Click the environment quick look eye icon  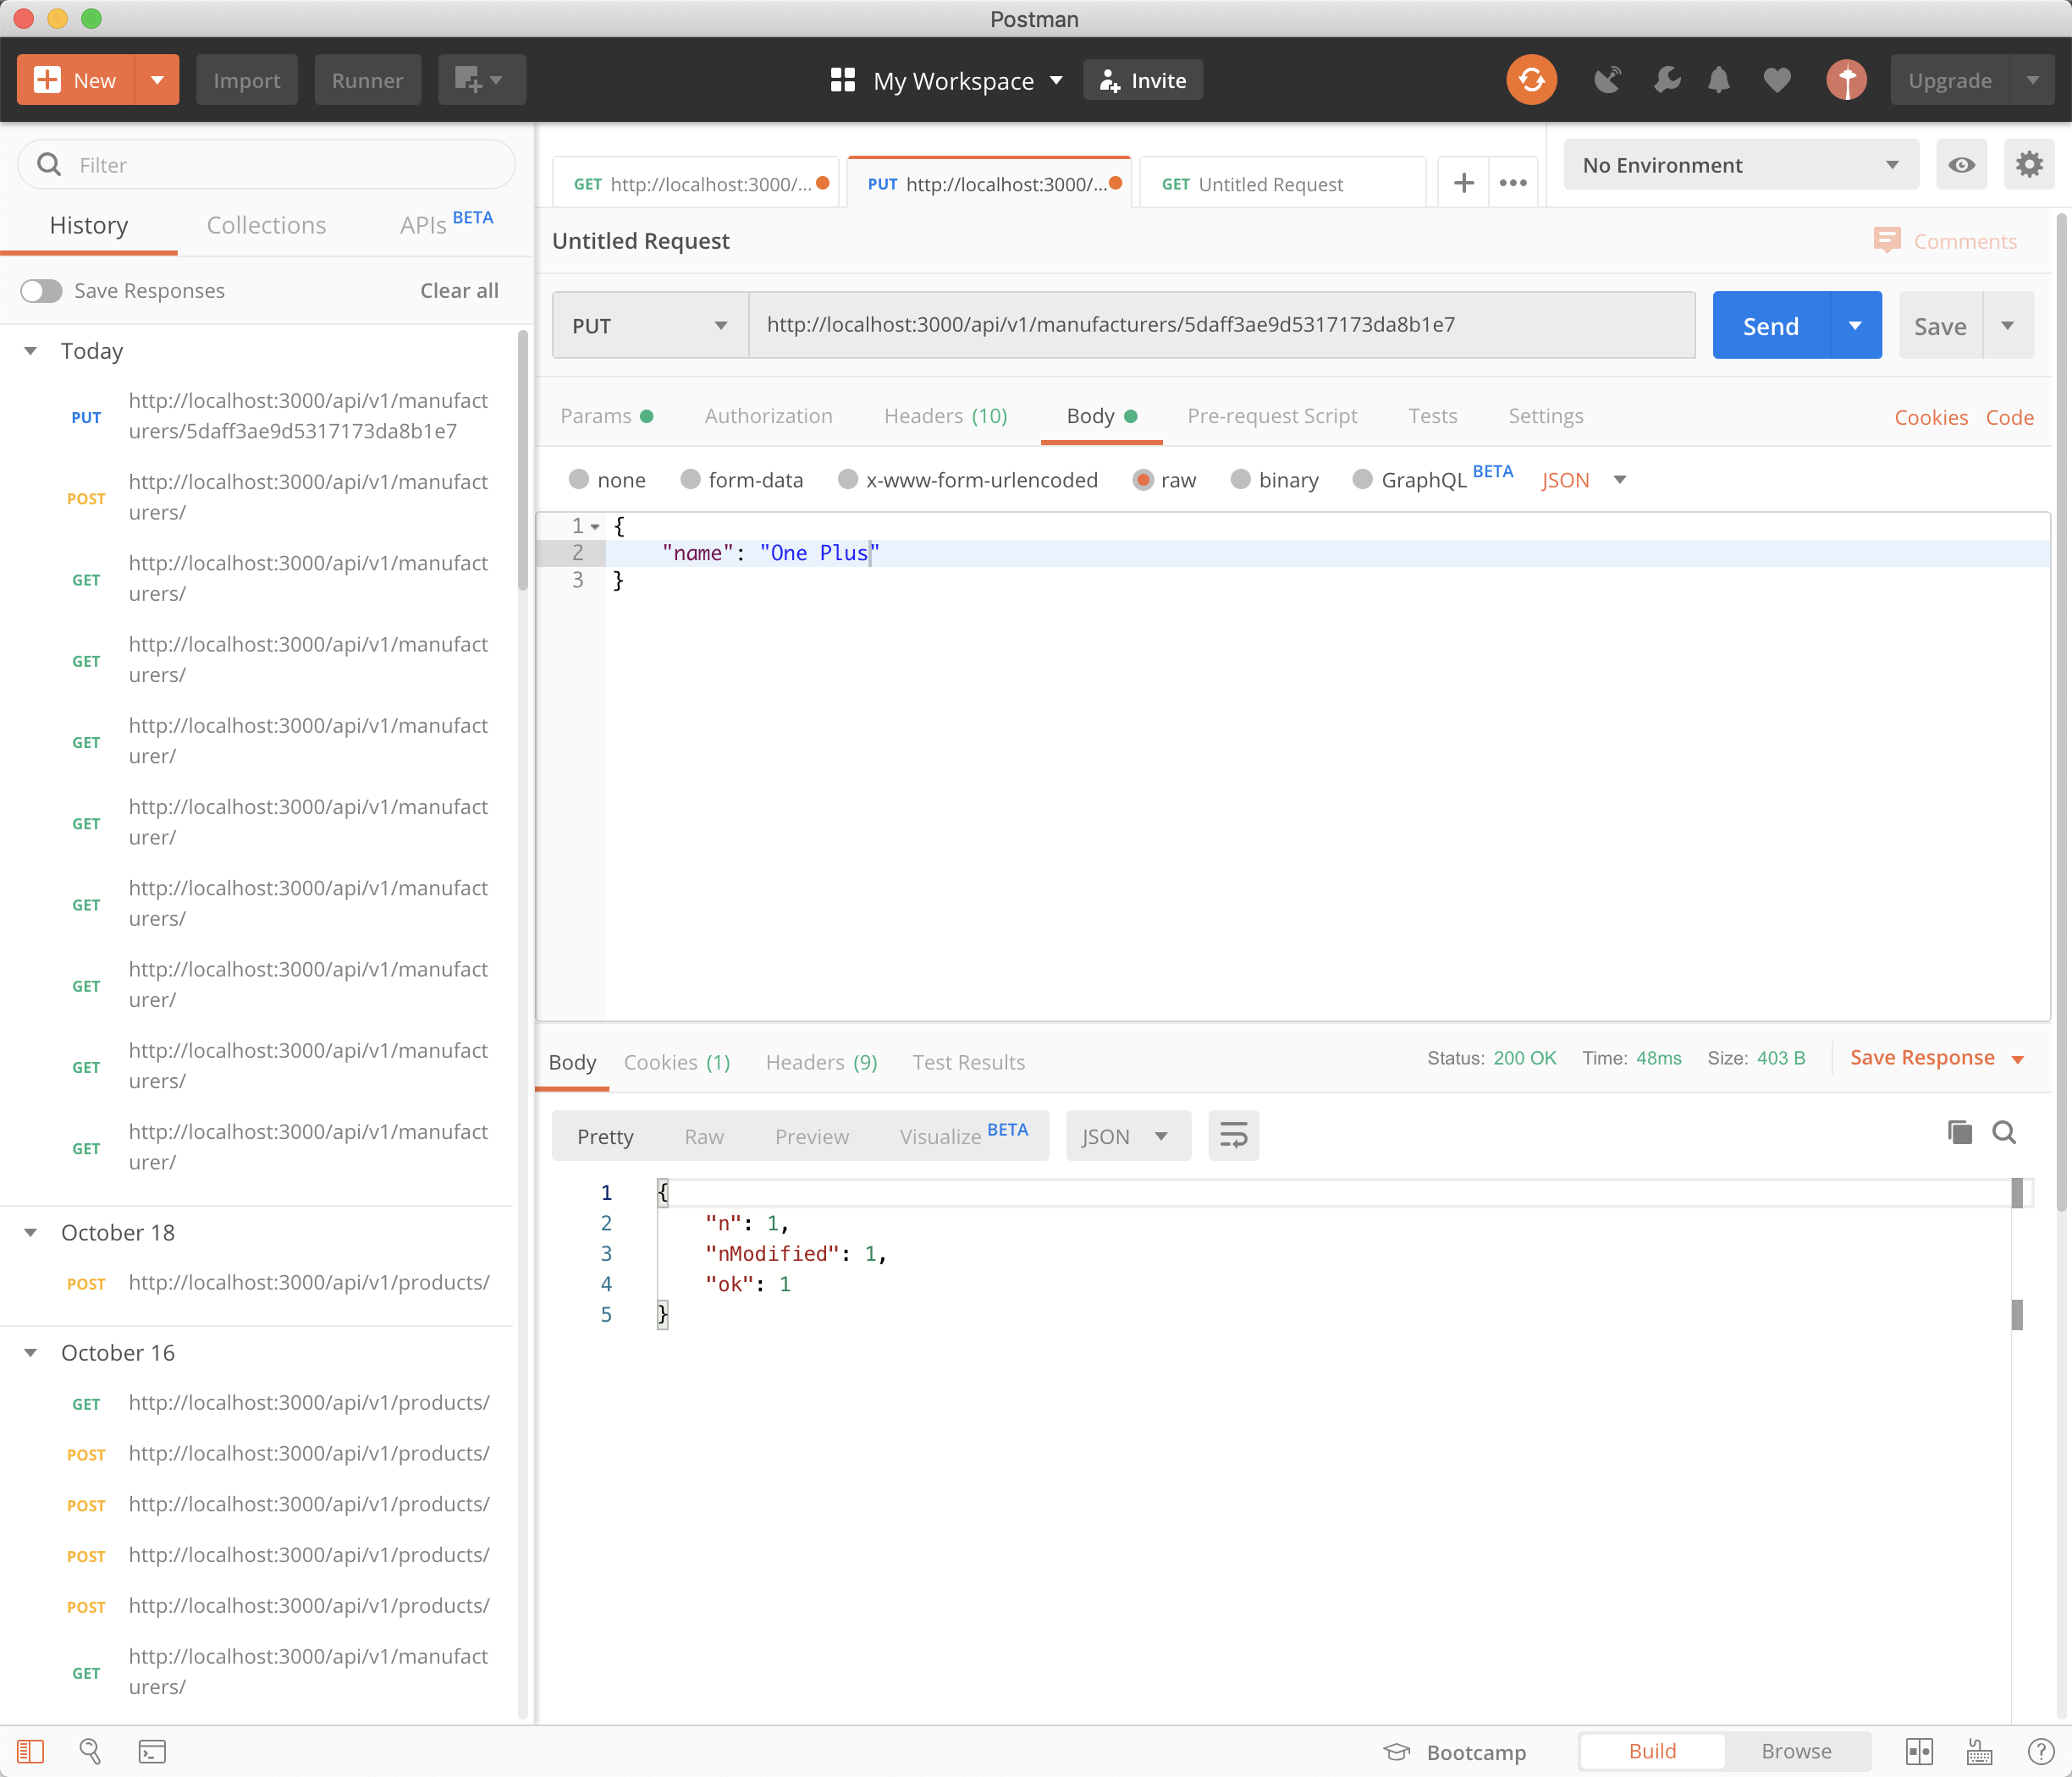tap(1961, 165)
